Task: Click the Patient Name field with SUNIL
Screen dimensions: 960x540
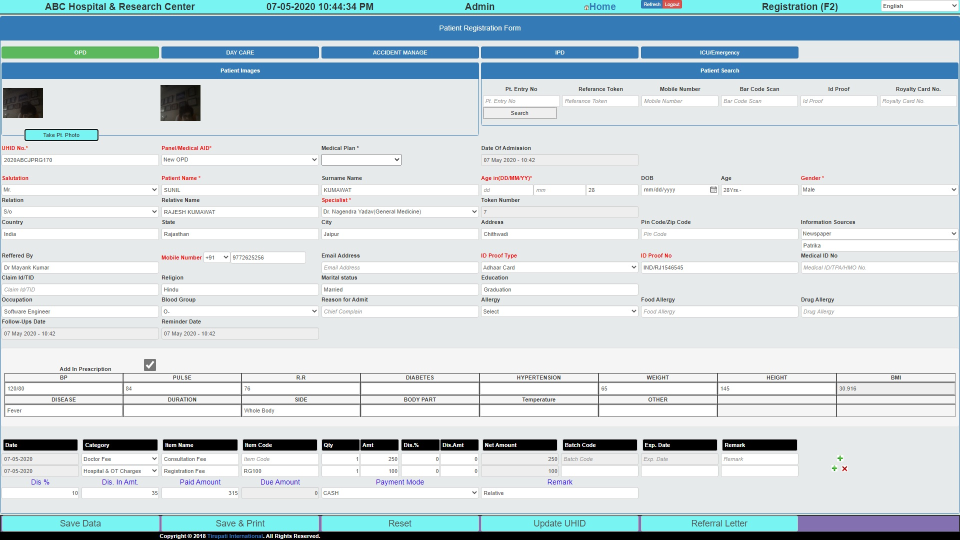Action: (239, 190)
